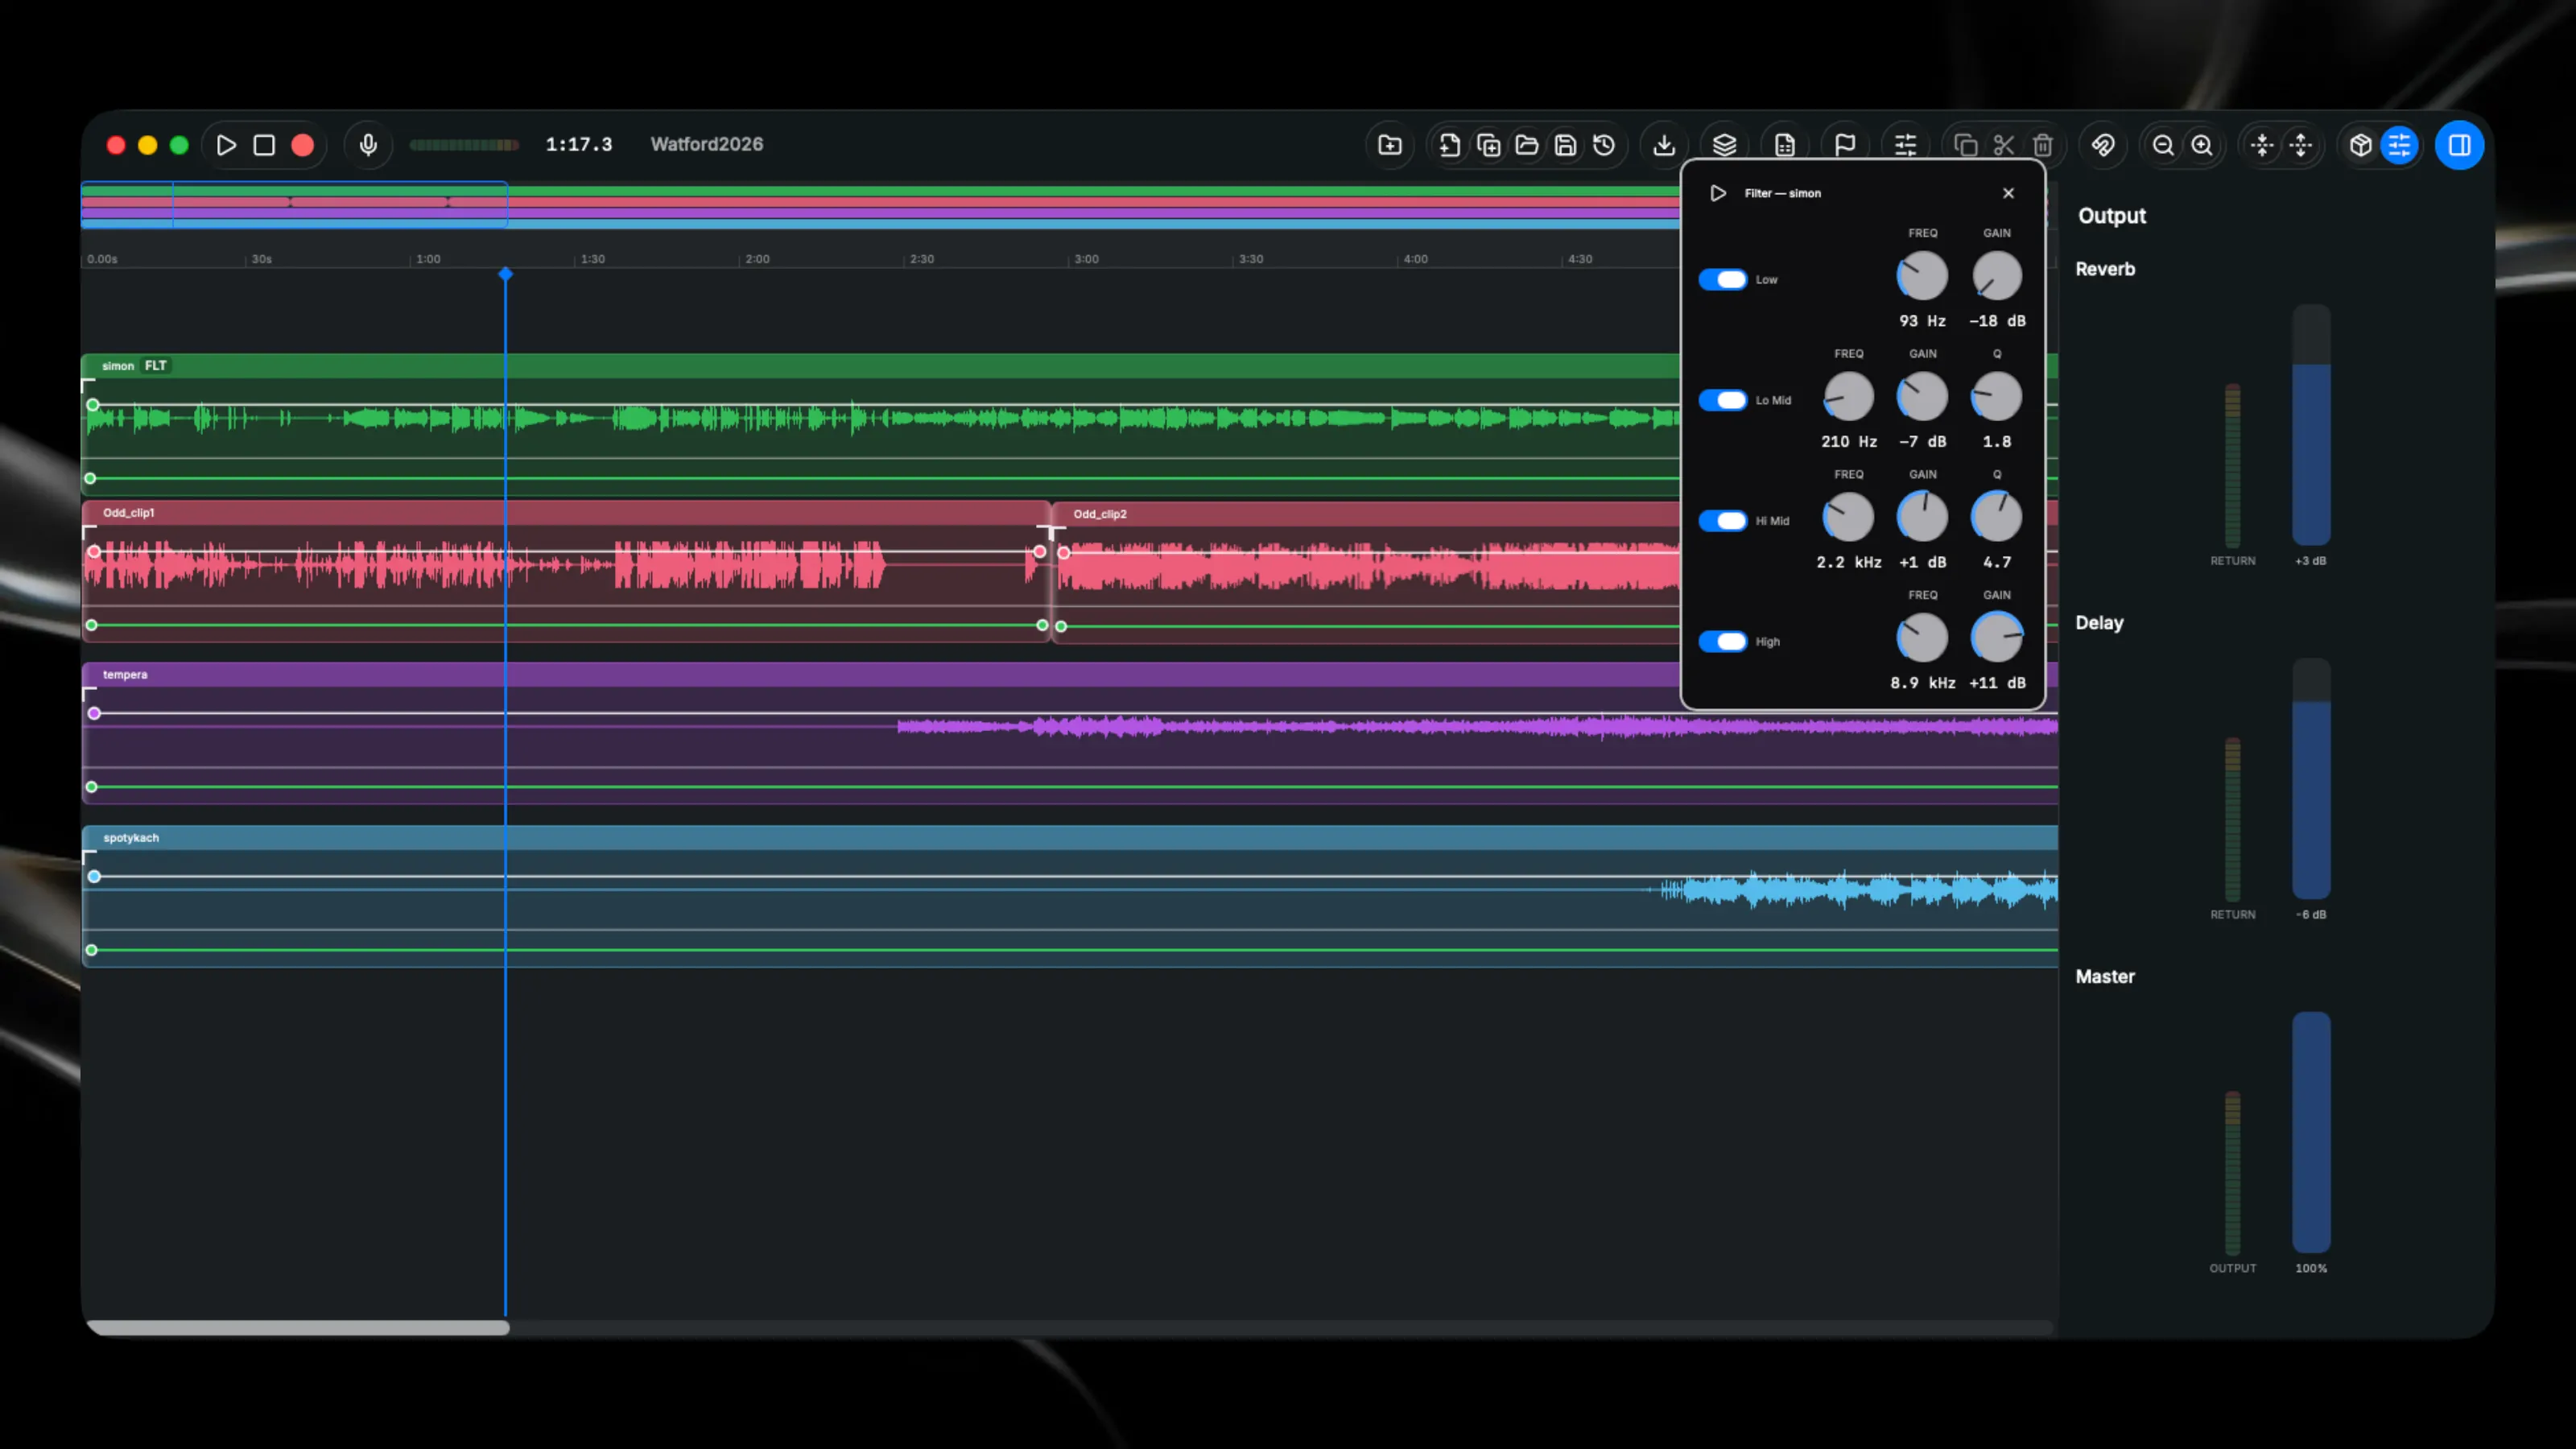Click the blue playhead marker on the ruler
This screenshot has width=2576, height=1449.
click(x=506, y=274)
